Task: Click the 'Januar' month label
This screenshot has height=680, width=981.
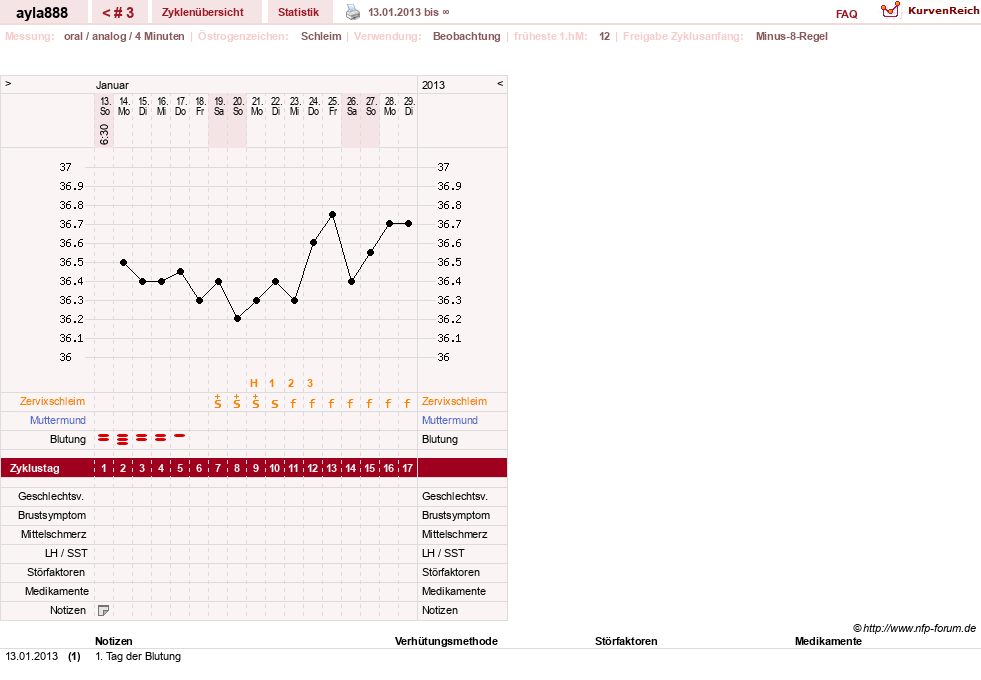Action: (112, 85)
